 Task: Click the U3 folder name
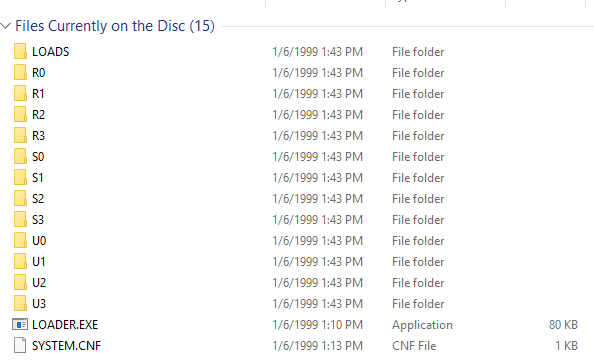tap(39, 304)
